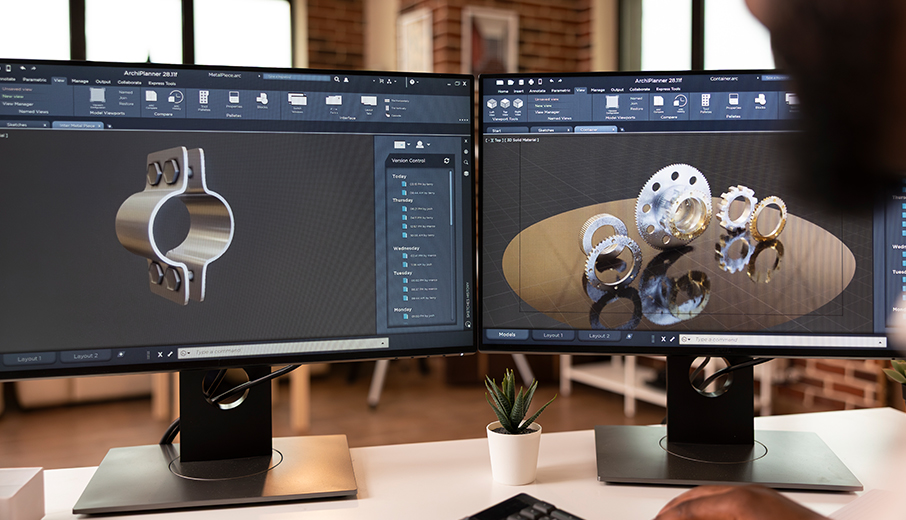Image resolution: width=906 pixels, height=520 pixels.
Task: Switch to Layout 1 on left monitor
Action: coord(29,358)
